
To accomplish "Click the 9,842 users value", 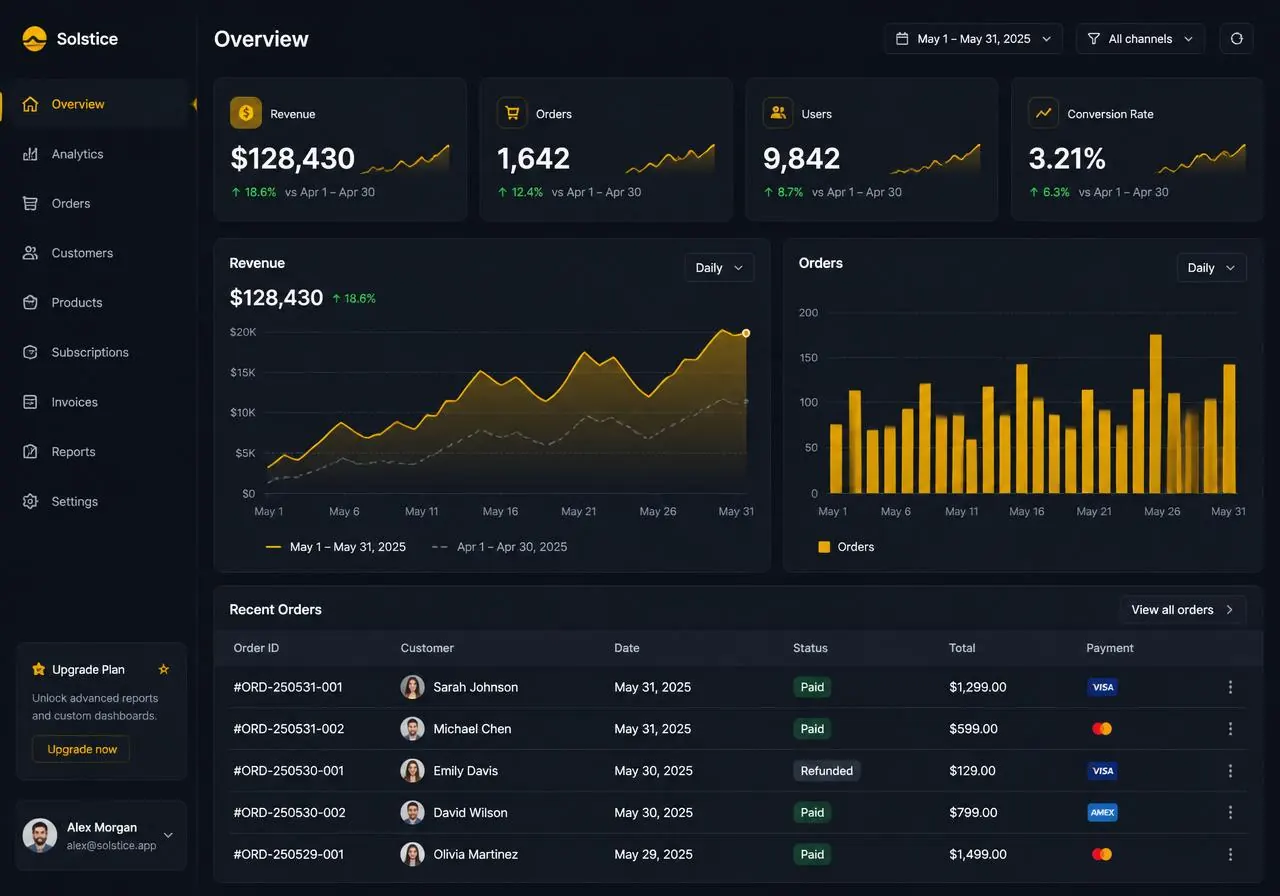I will pyautogui.click(x=801, y=158).
